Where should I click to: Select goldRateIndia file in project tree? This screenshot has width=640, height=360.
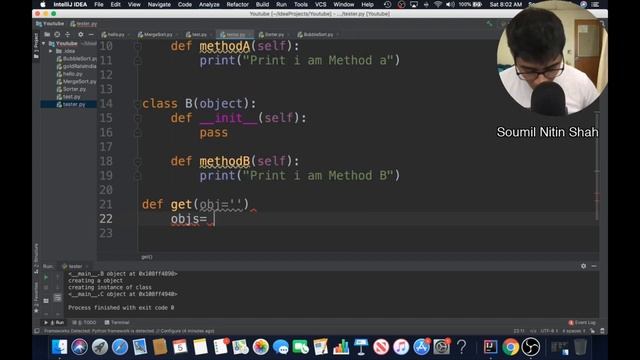[77, 66]
